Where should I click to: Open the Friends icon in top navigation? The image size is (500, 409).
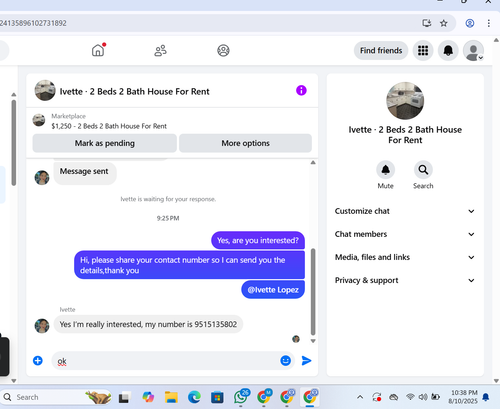click(x=160, y=51)
